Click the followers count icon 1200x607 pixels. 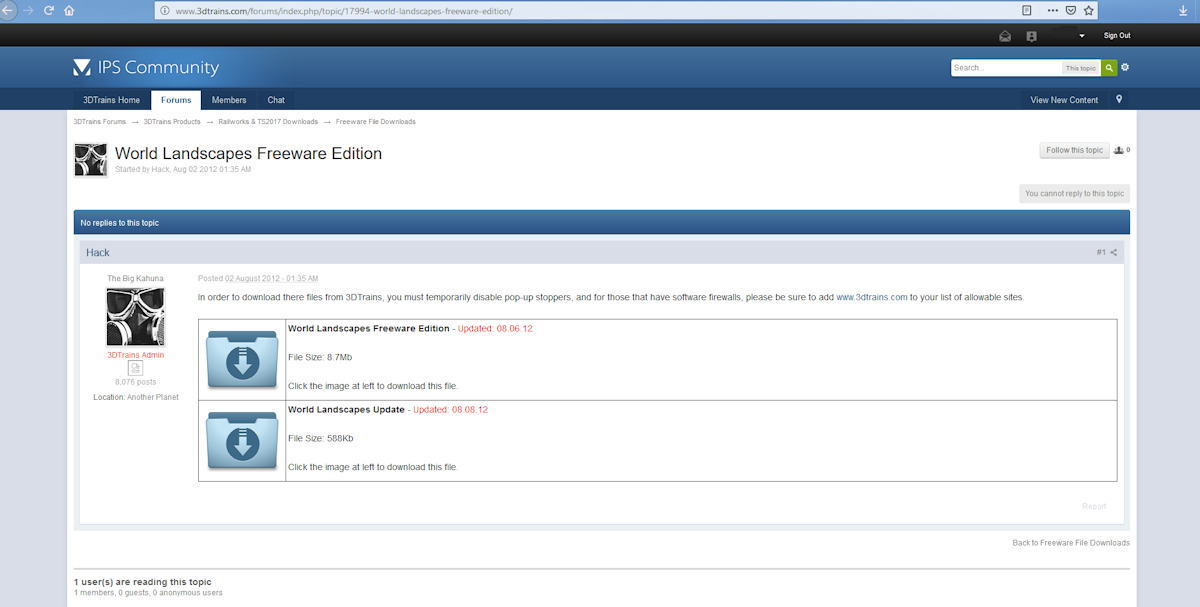1121,150
